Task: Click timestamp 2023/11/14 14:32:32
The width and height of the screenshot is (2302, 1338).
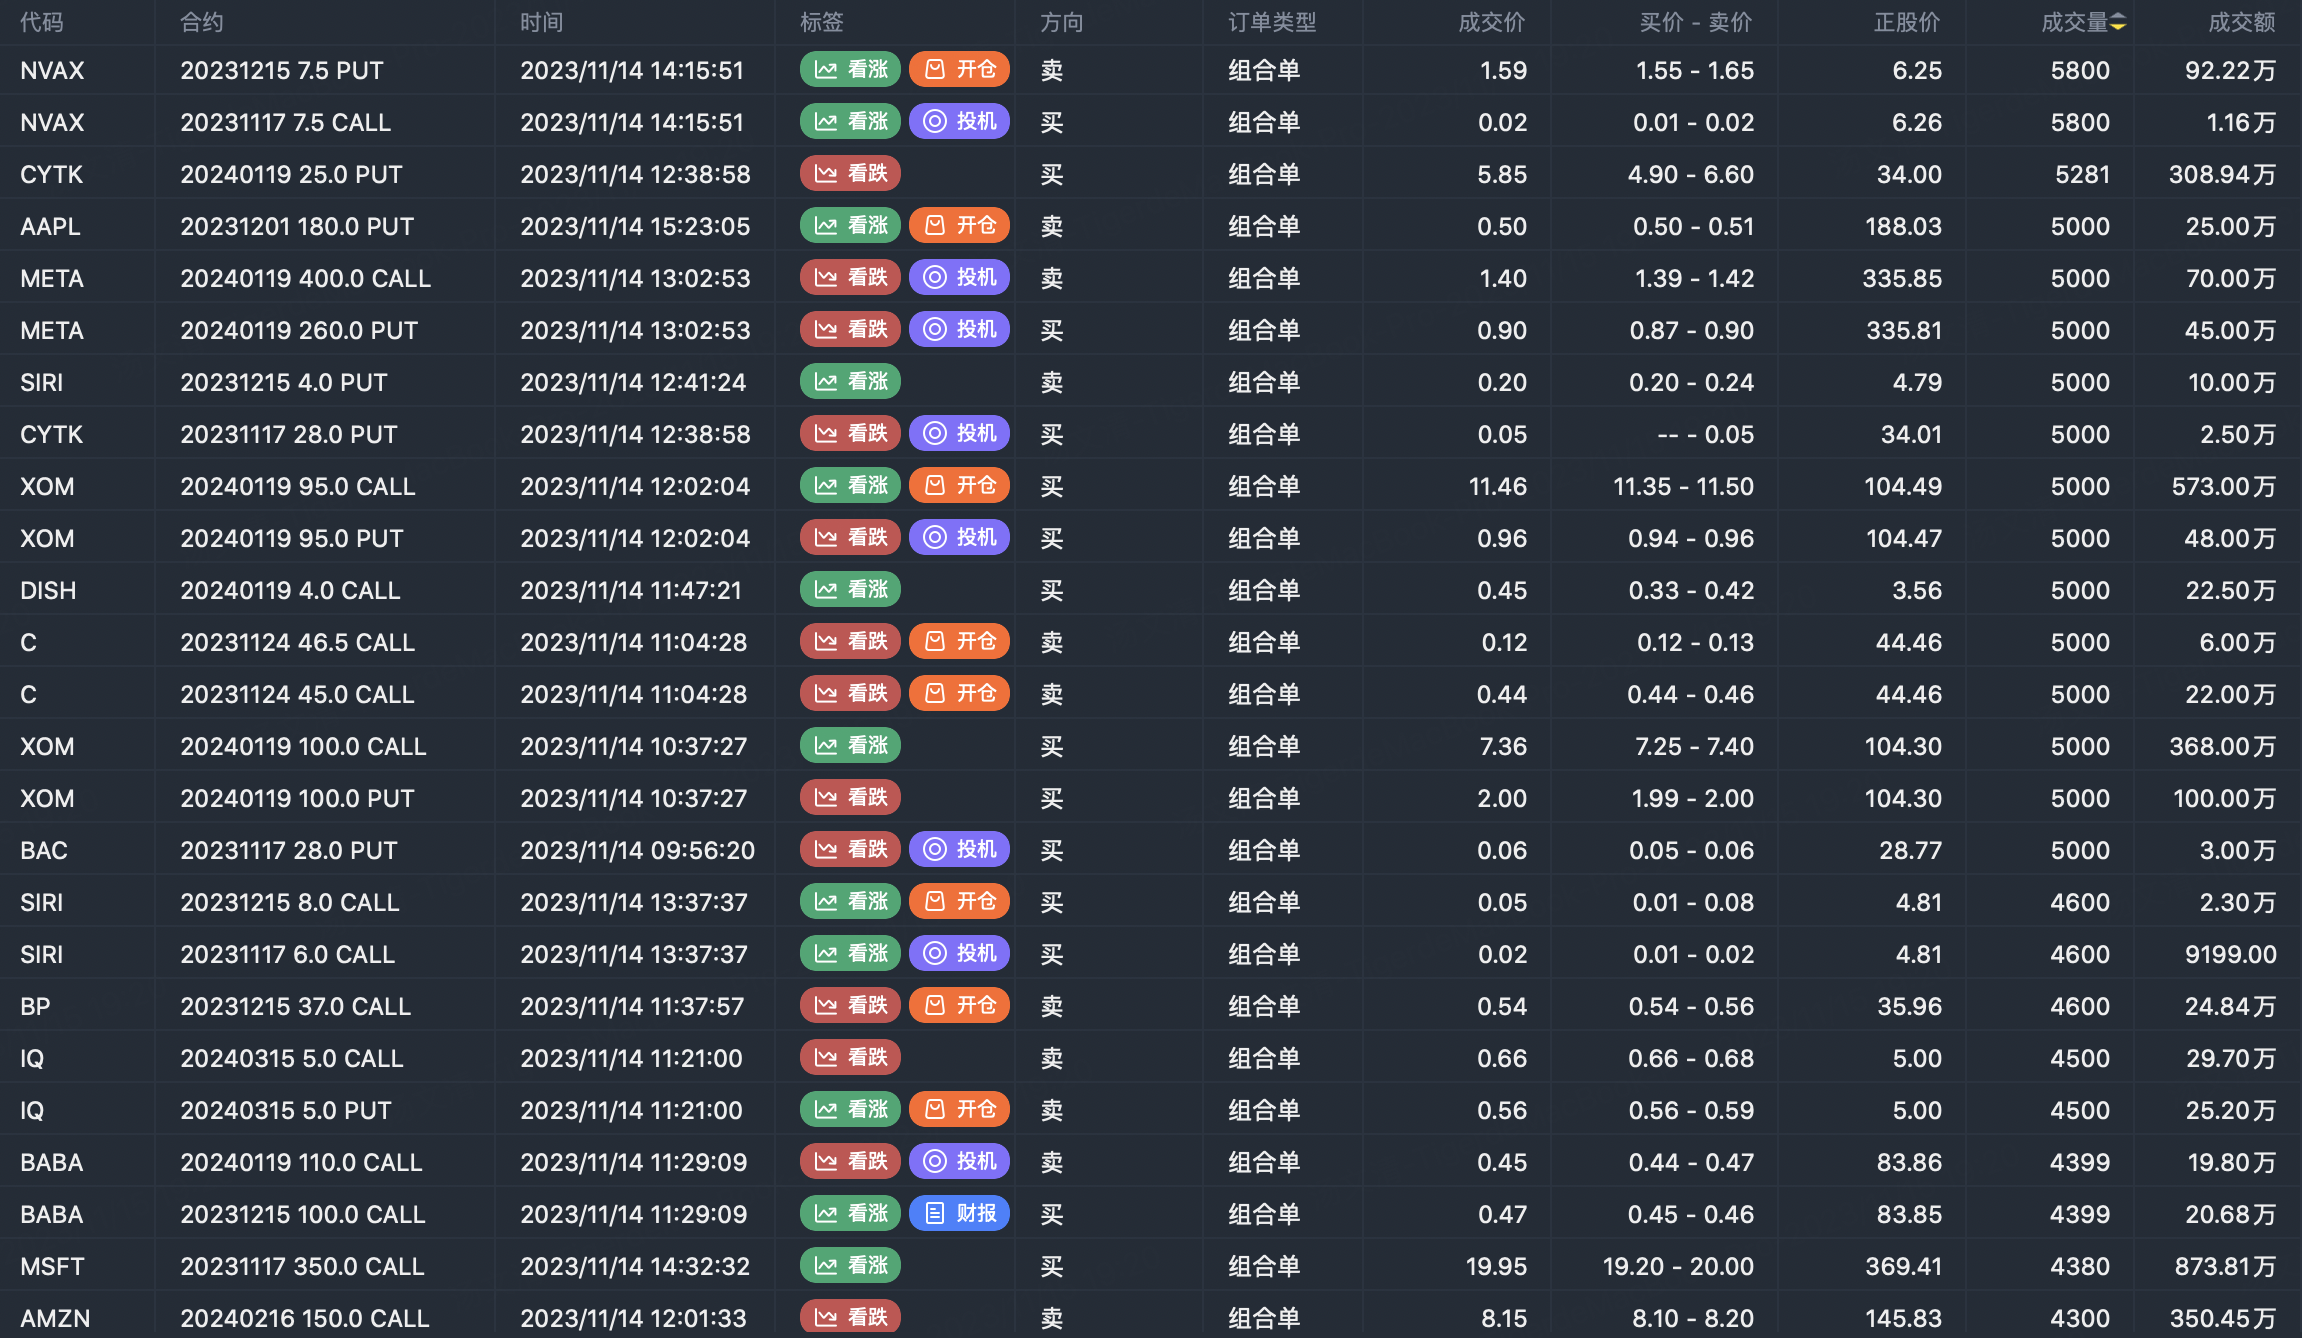Action: tap(635, 1266)
